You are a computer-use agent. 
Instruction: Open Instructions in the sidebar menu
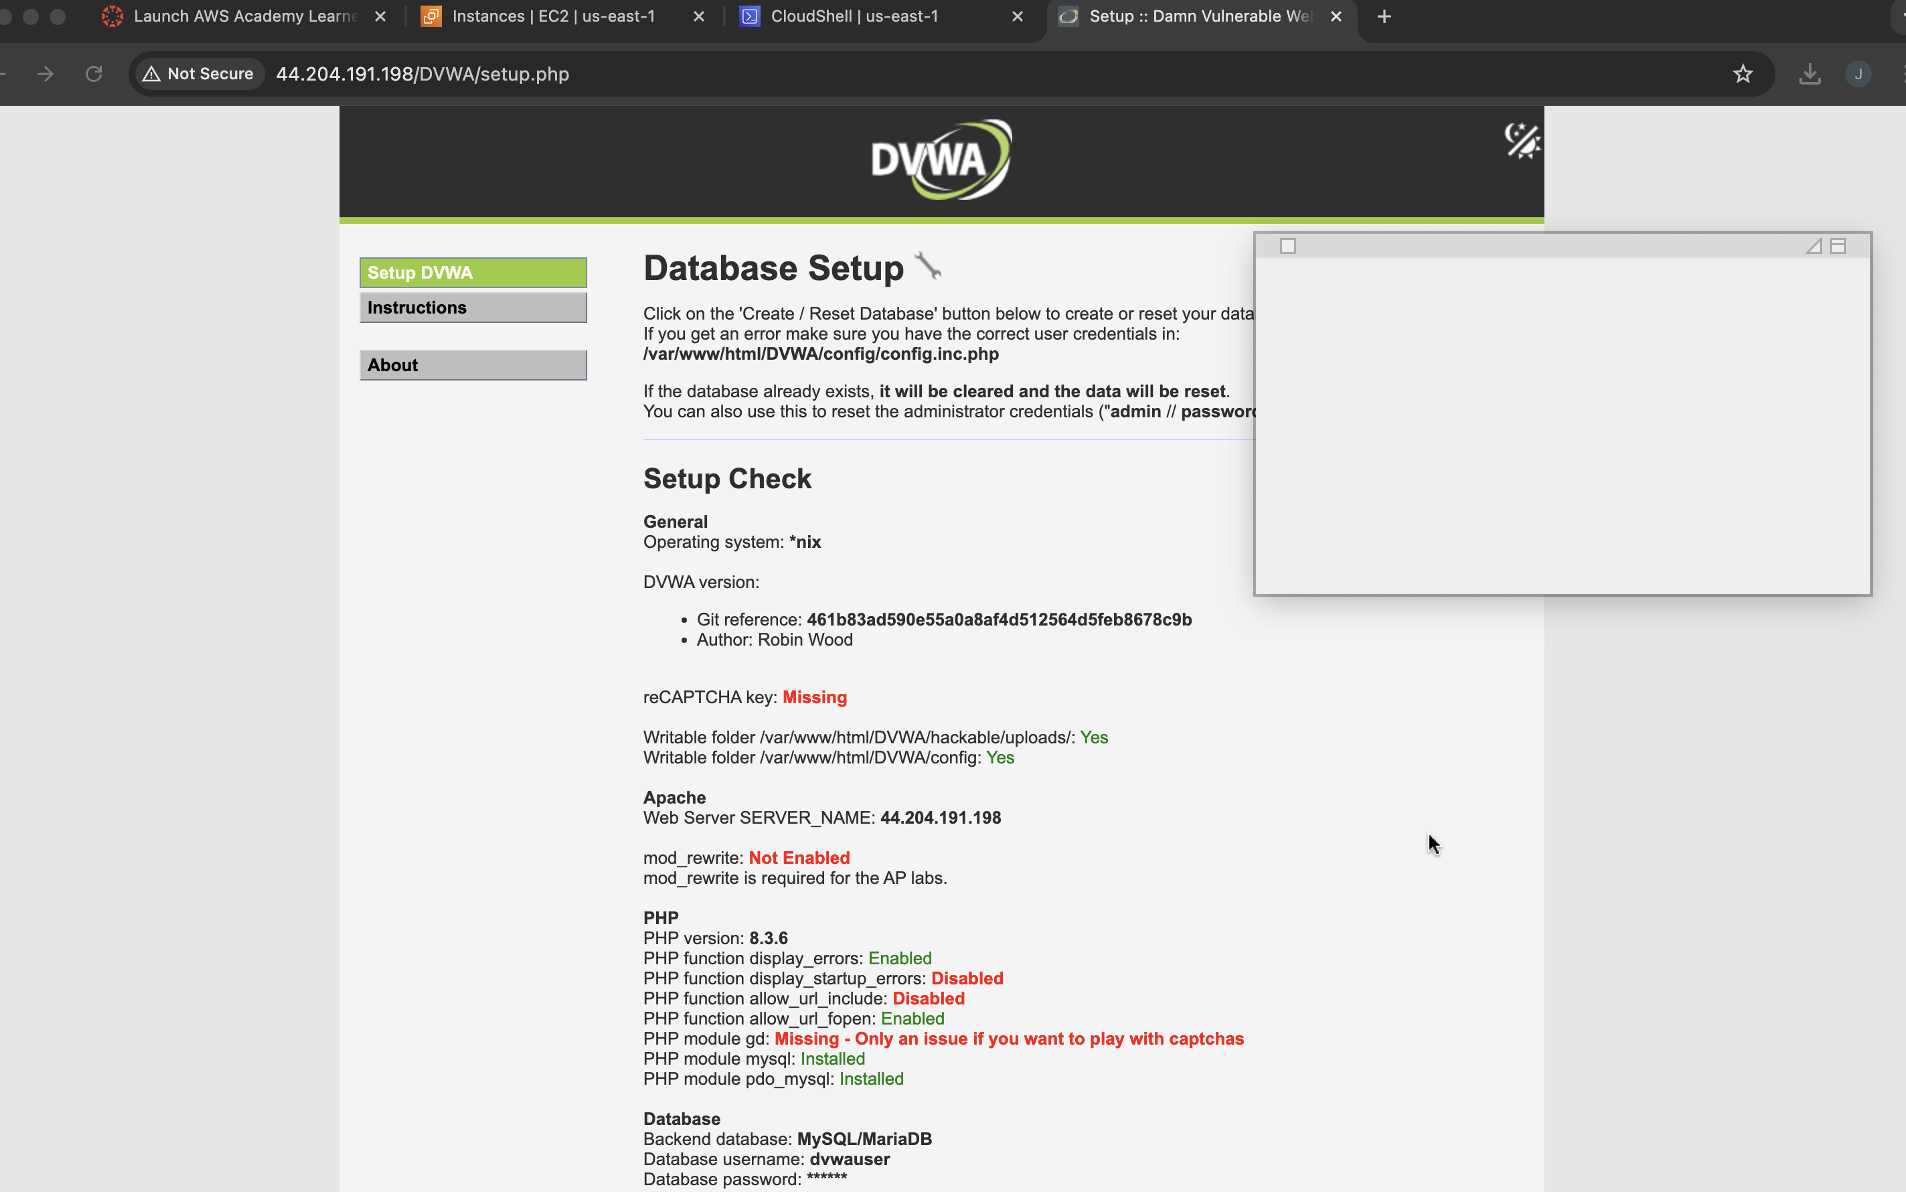(473, 308)
